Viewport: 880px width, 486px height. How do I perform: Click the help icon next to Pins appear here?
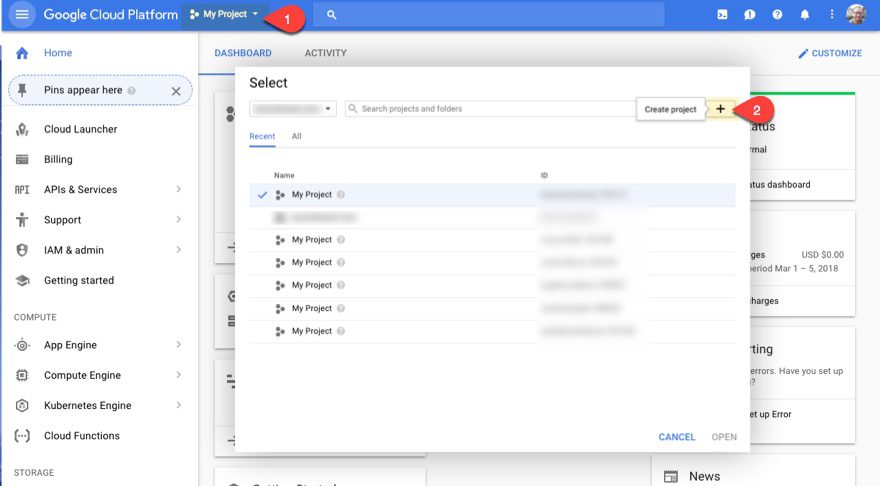point(131,90)
